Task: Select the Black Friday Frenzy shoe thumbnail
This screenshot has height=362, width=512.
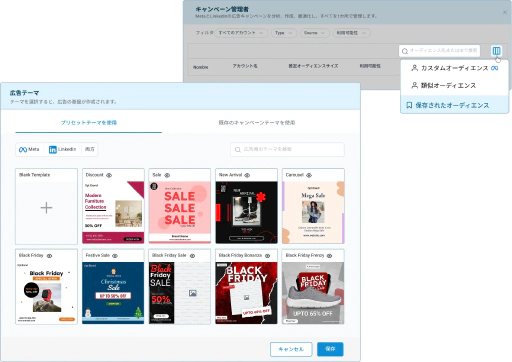Action: pos(313,293)
